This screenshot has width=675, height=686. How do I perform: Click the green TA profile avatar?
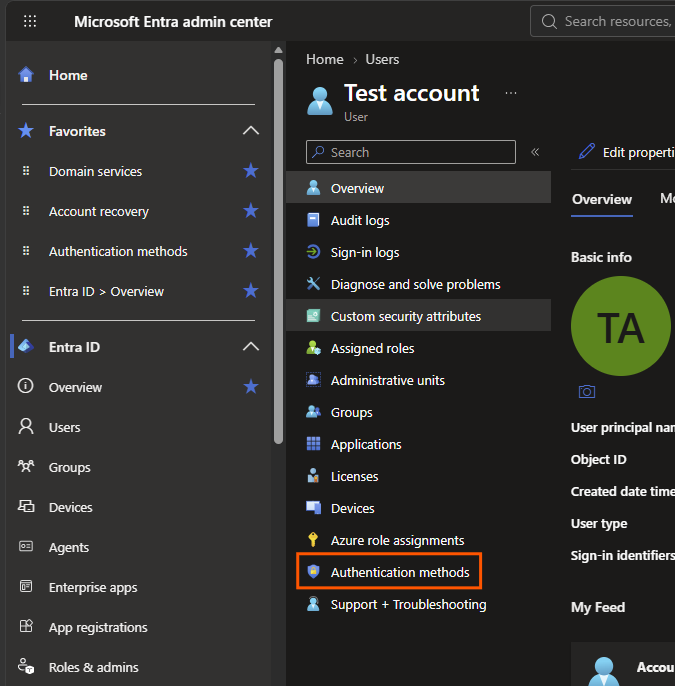pos(620,326)
